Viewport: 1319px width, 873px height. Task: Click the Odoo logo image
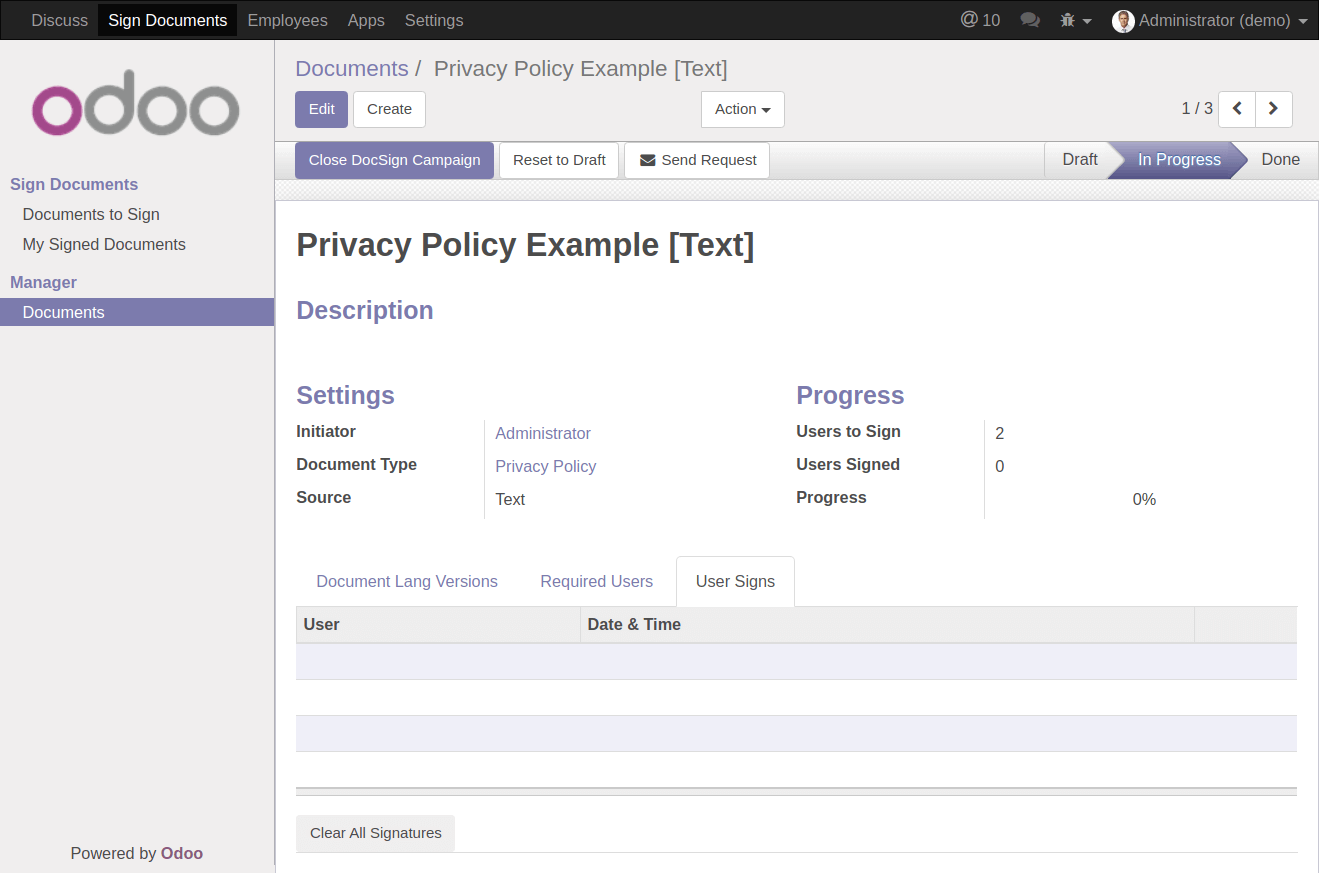click(136, 103)
